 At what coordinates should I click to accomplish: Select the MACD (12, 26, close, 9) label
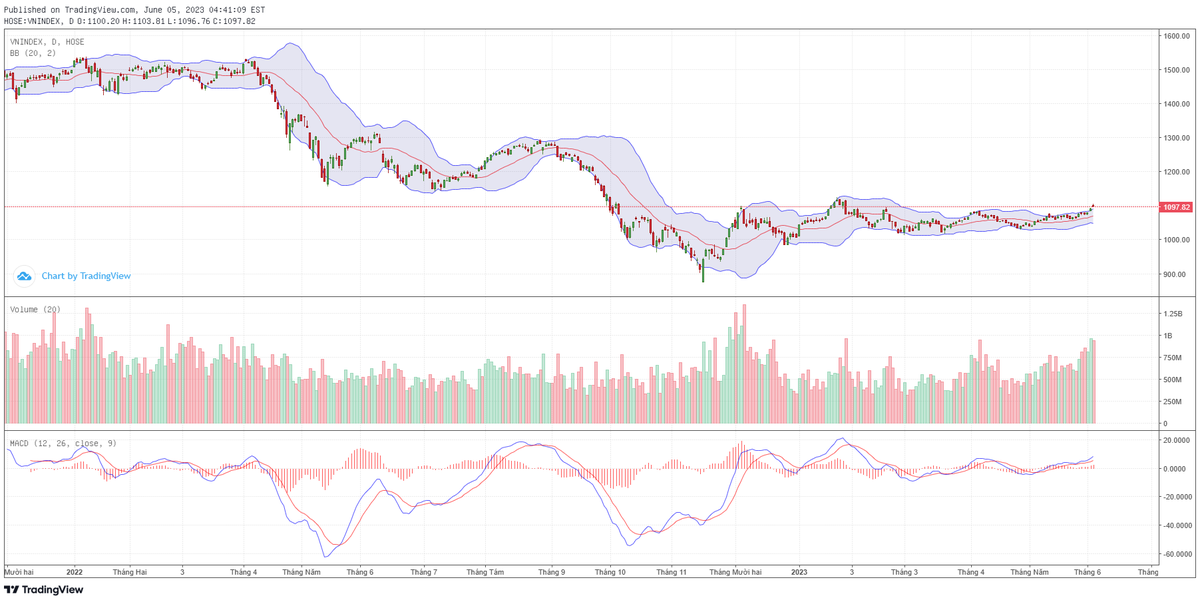(x=62, y=442)
